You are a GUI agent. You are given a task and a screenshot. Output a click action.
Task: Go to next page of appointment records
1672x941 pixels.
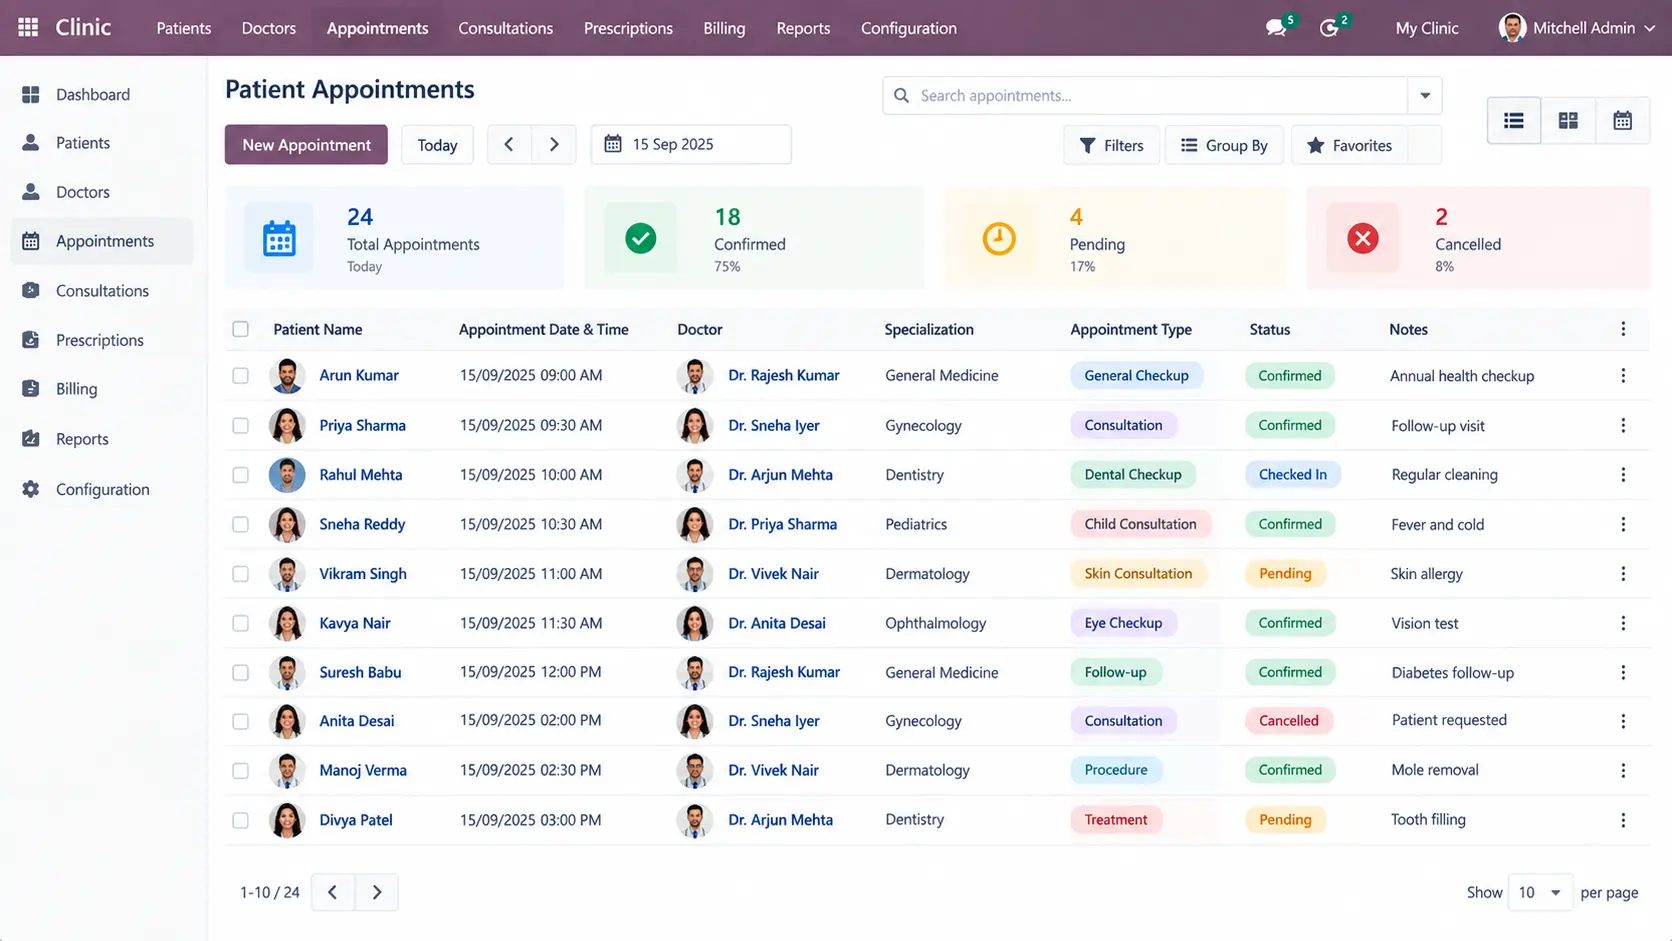click(x=377, y=892)
